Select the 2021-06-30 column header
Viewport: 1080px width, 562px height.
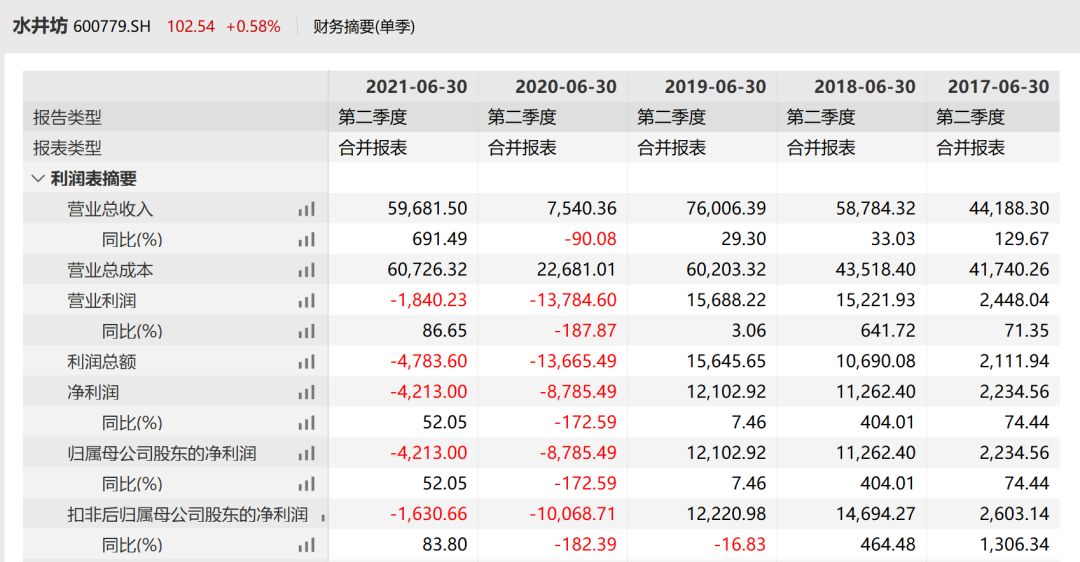tap(416, 87)
